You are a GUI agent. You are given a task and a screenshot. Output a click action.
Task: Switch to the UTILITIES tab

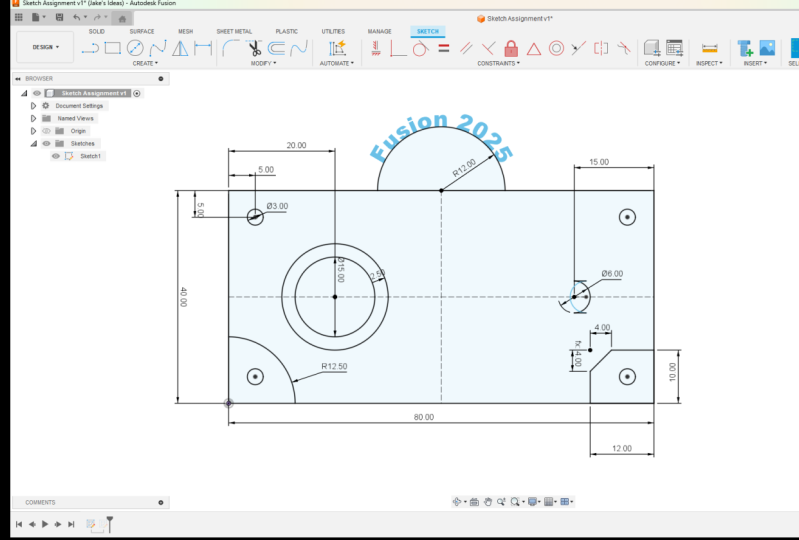point(333,32)
